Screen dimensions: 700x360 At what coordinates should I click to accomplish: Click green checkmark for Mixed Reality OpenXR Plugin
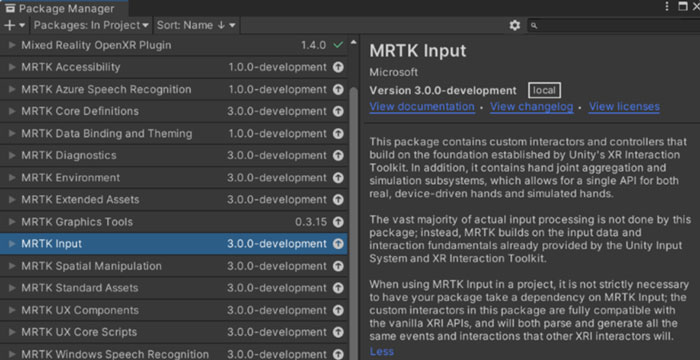[x=338, y=45]
